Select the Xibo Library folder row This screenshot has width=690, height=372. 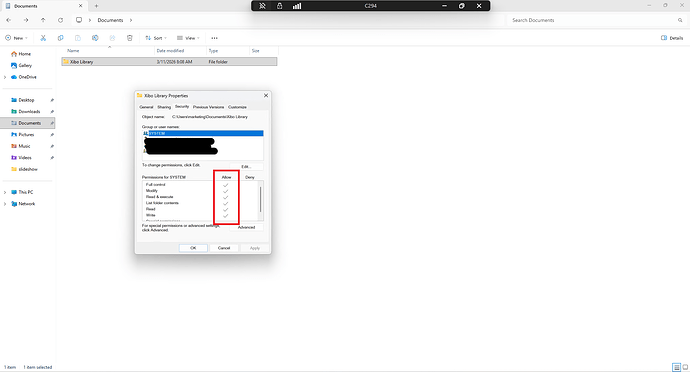tap(169, 62)
